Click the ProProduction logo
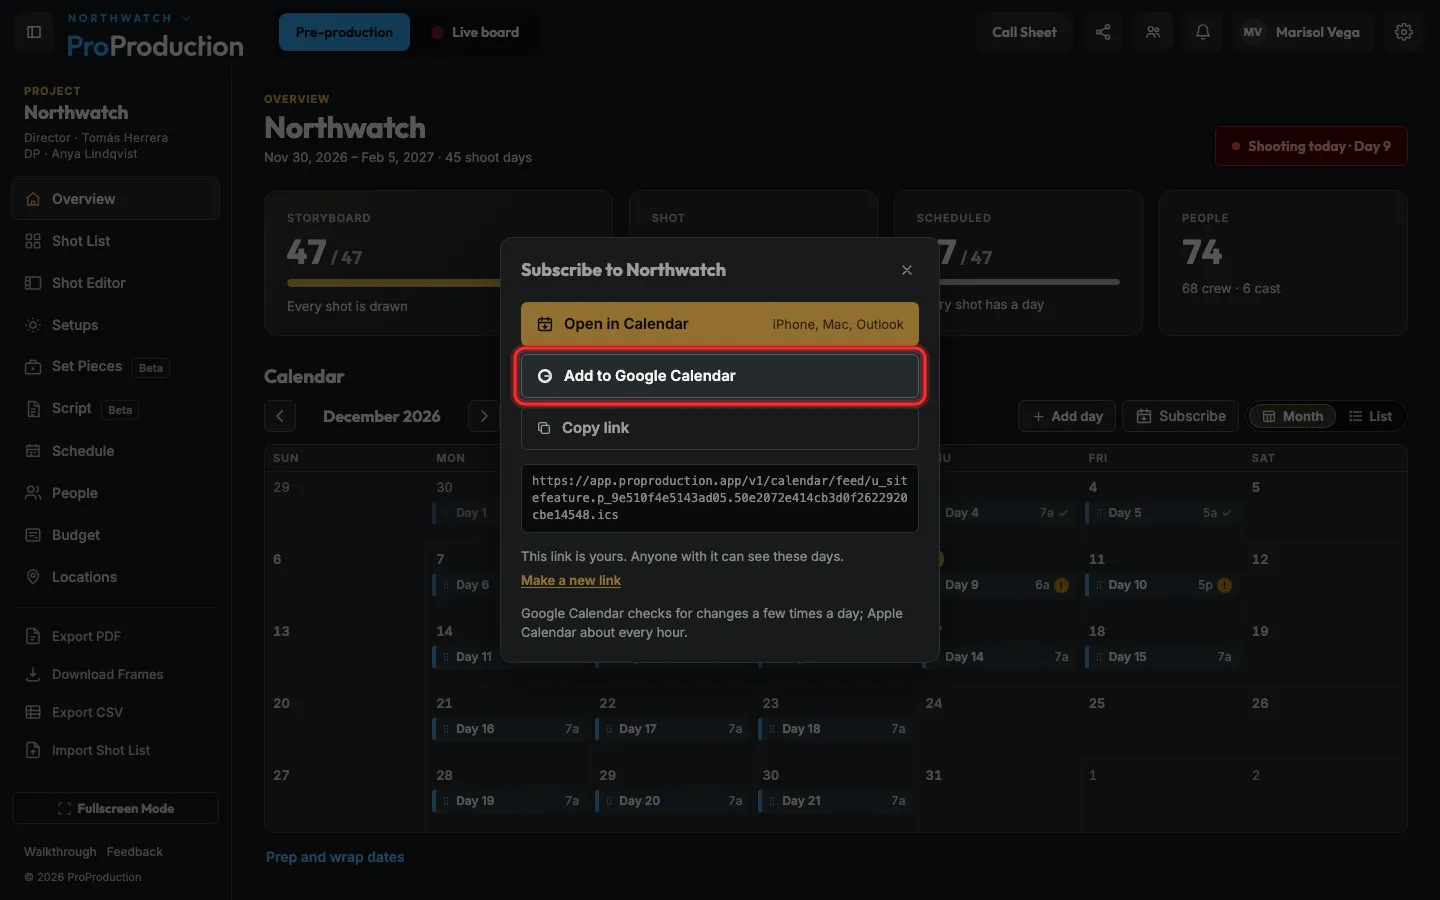 [x=155, y=46]
